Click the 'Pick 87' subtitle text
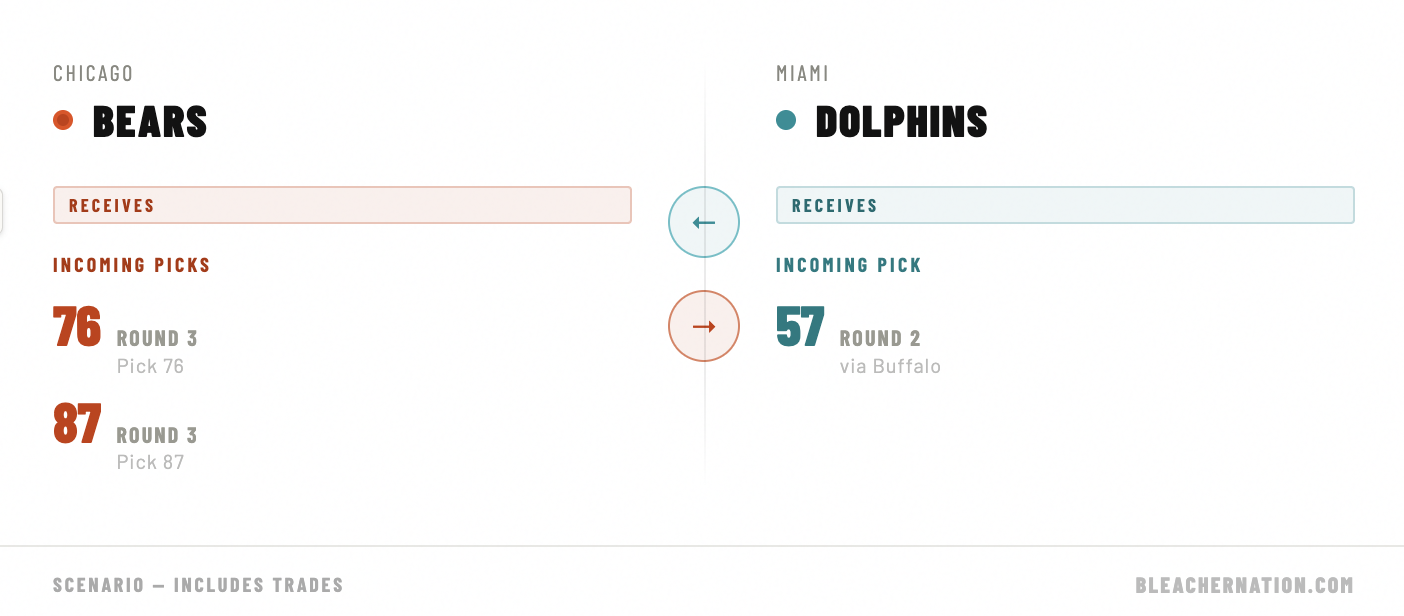 [150, 462]
